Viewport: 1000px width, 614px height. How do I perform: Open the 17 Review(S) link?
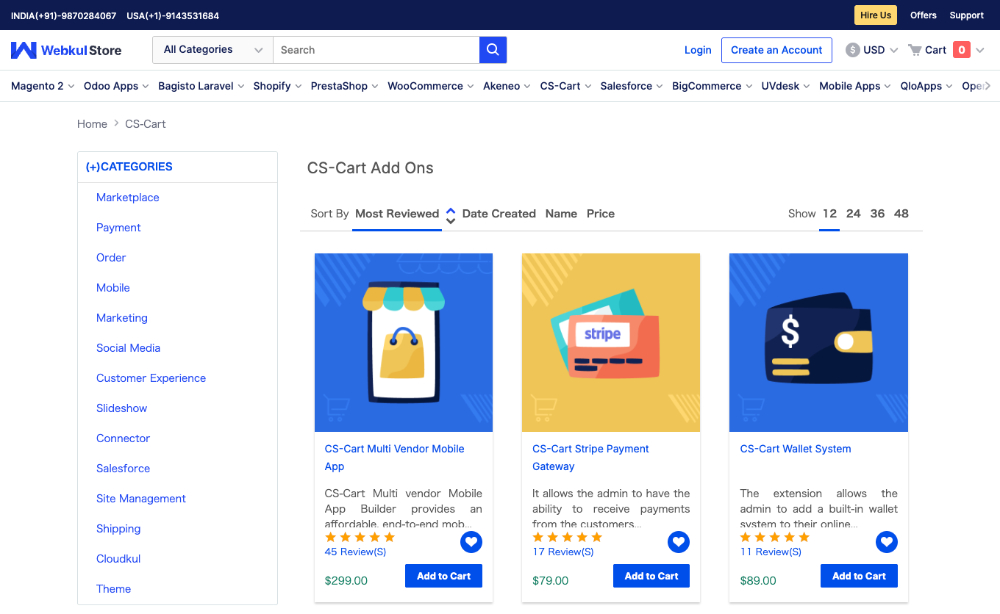click(x=563, y=552)
